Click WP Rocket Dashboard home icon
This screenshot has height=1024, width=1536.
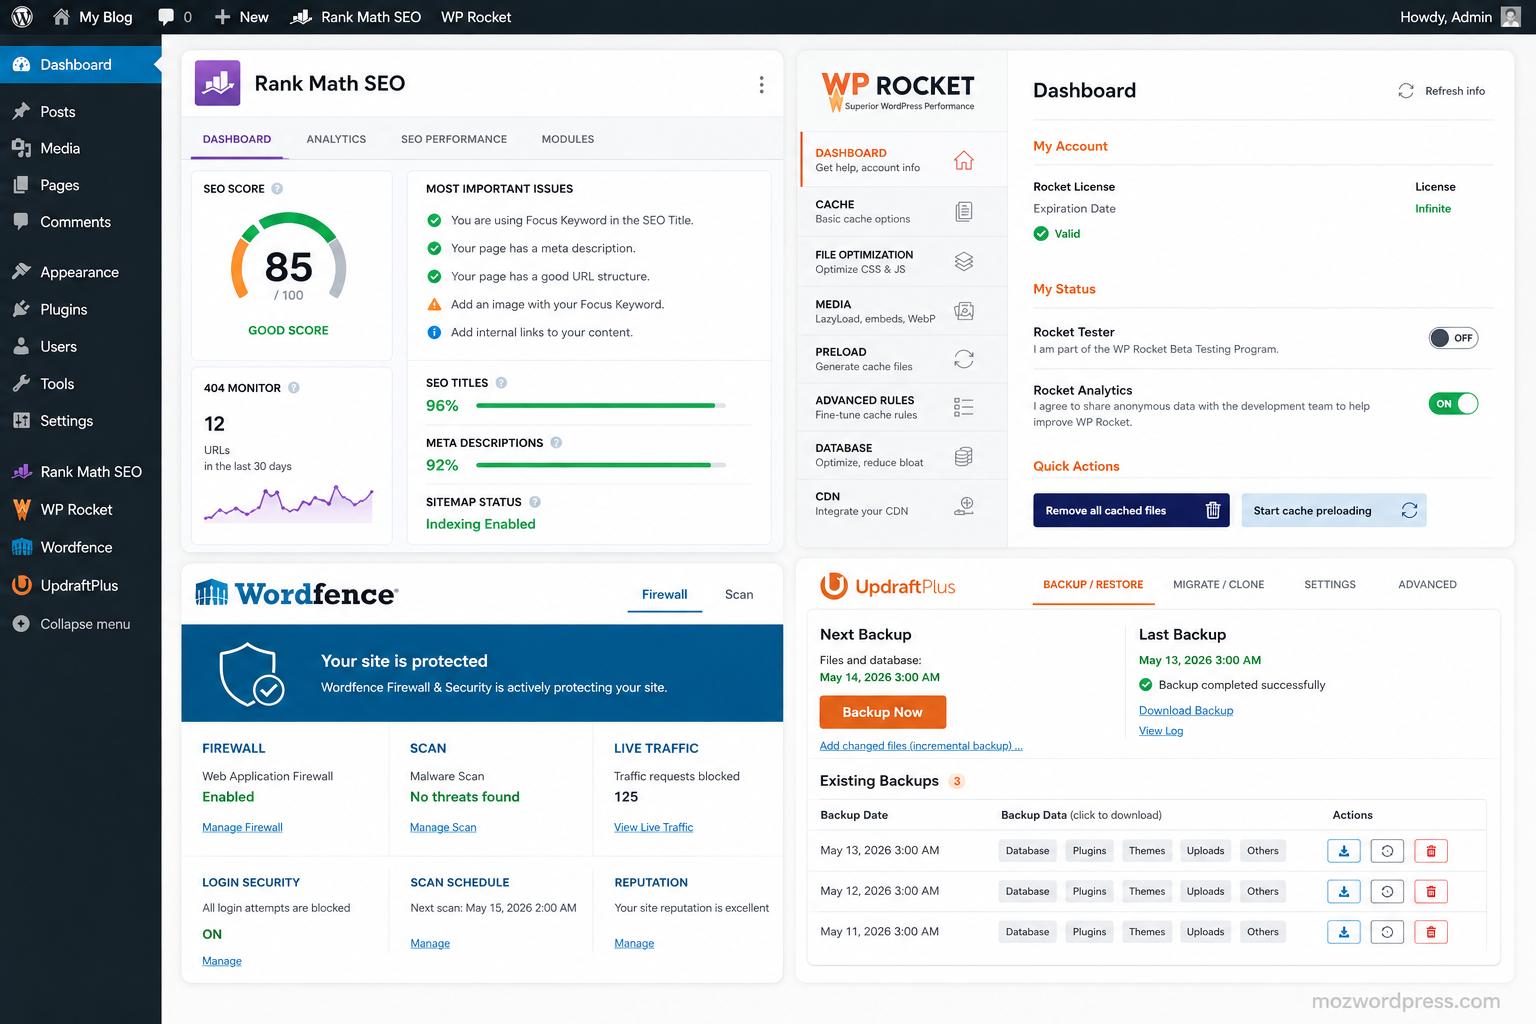click(x=963, y=160)
